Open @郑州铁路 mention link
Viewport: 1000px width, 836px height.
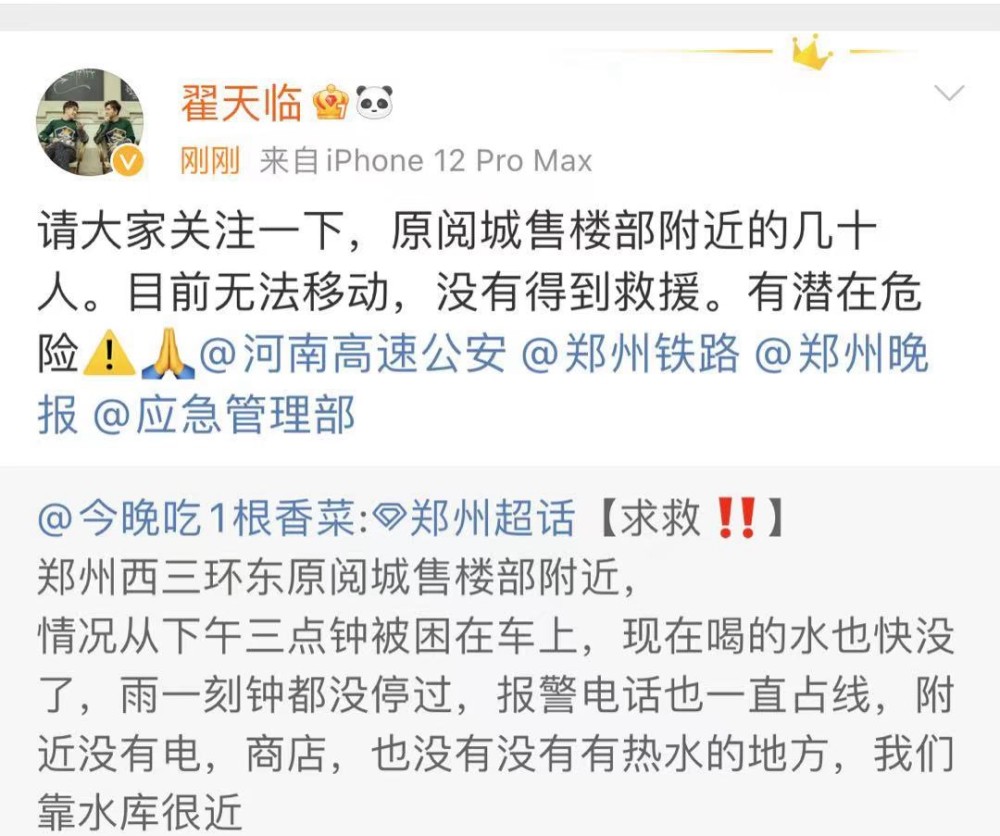(631, 353)
